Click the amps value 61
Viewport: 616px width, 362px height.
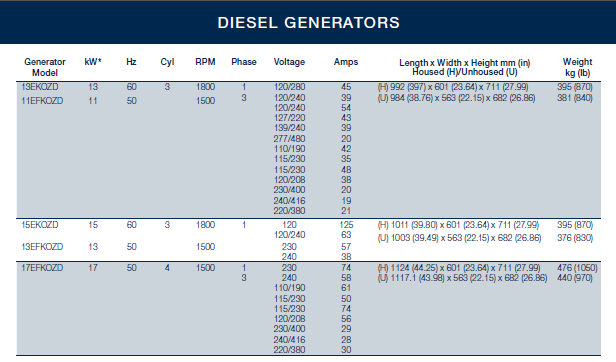tap(346, 288)
